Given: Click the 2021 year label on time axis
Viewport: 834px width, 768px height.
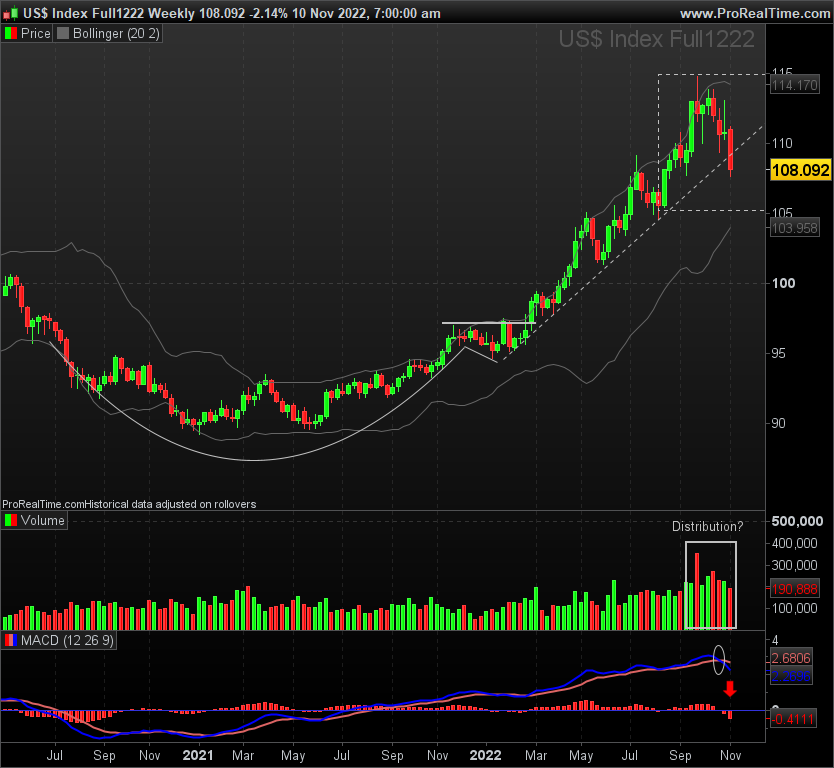Looking at the screenshot, I should point(197,755).
